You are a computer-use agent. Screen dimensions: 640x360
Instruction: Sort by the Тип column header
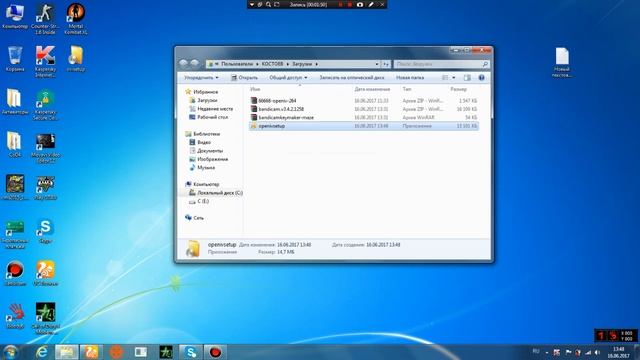coord(407,89)
